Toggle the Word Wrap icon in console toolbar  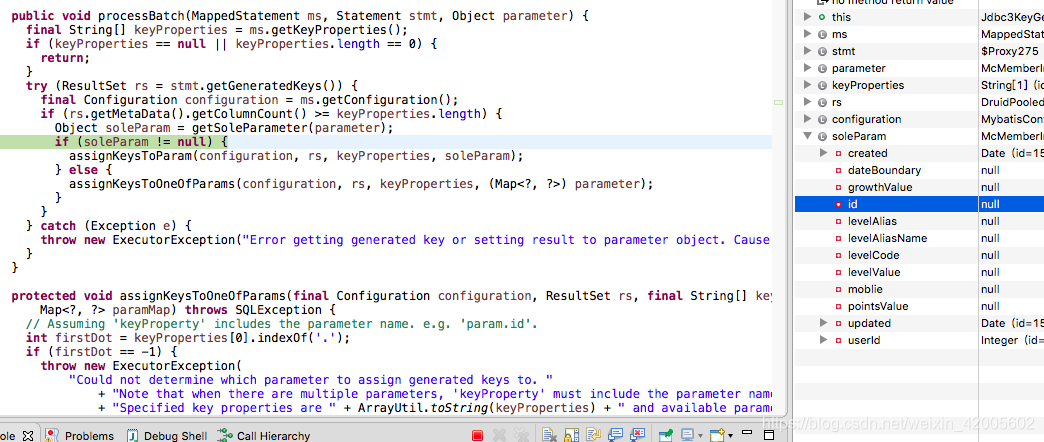tap(593, 435)
